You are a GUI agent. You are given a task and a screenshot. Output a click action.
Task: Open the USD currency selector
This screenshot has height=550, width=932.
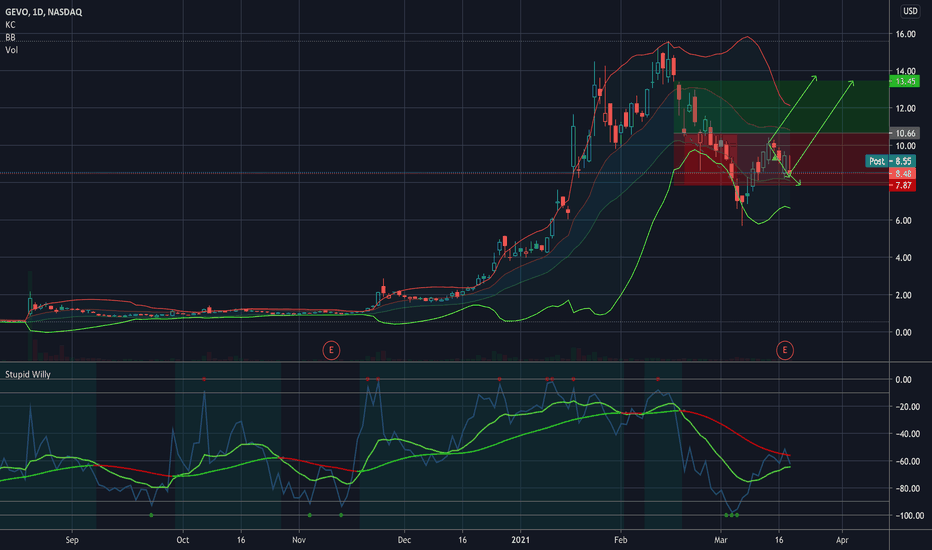click(910, 11)
